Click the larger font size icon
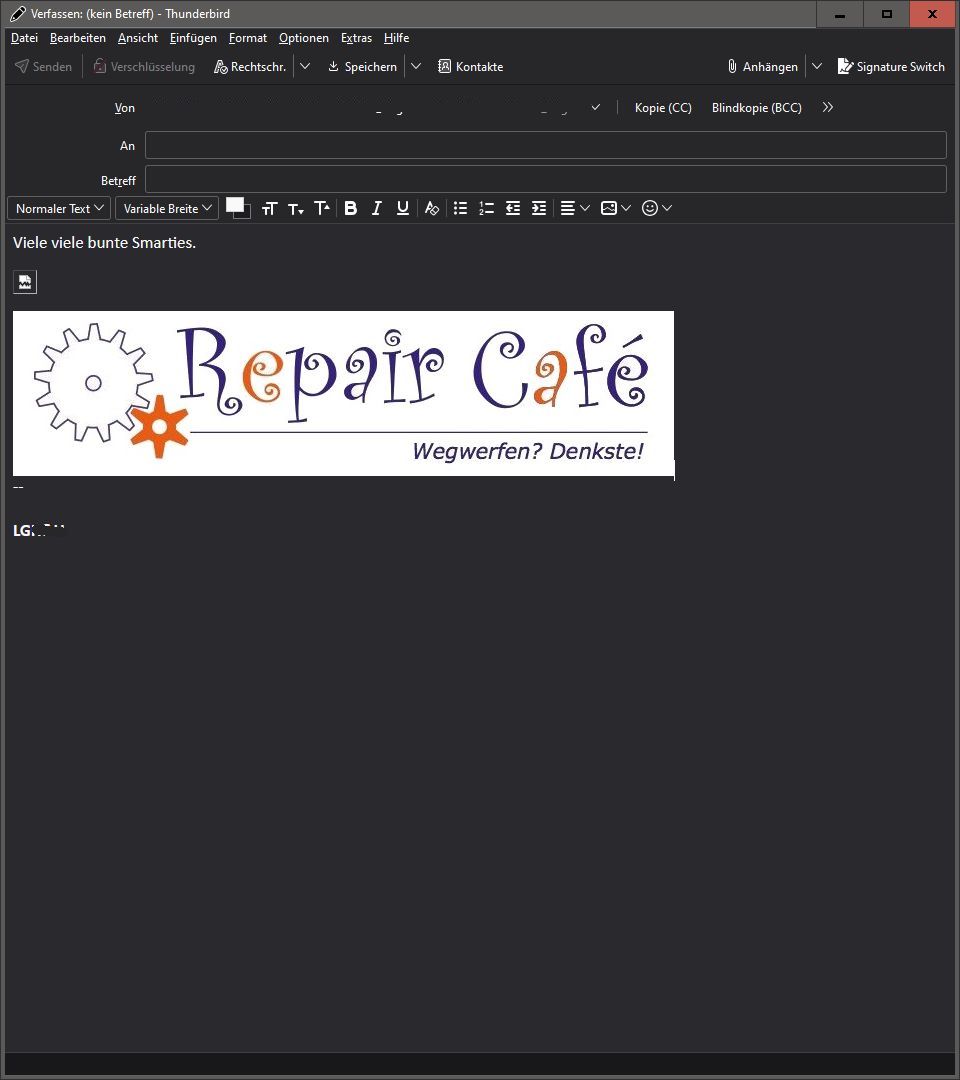960x1080 pixels. [322, 208]
